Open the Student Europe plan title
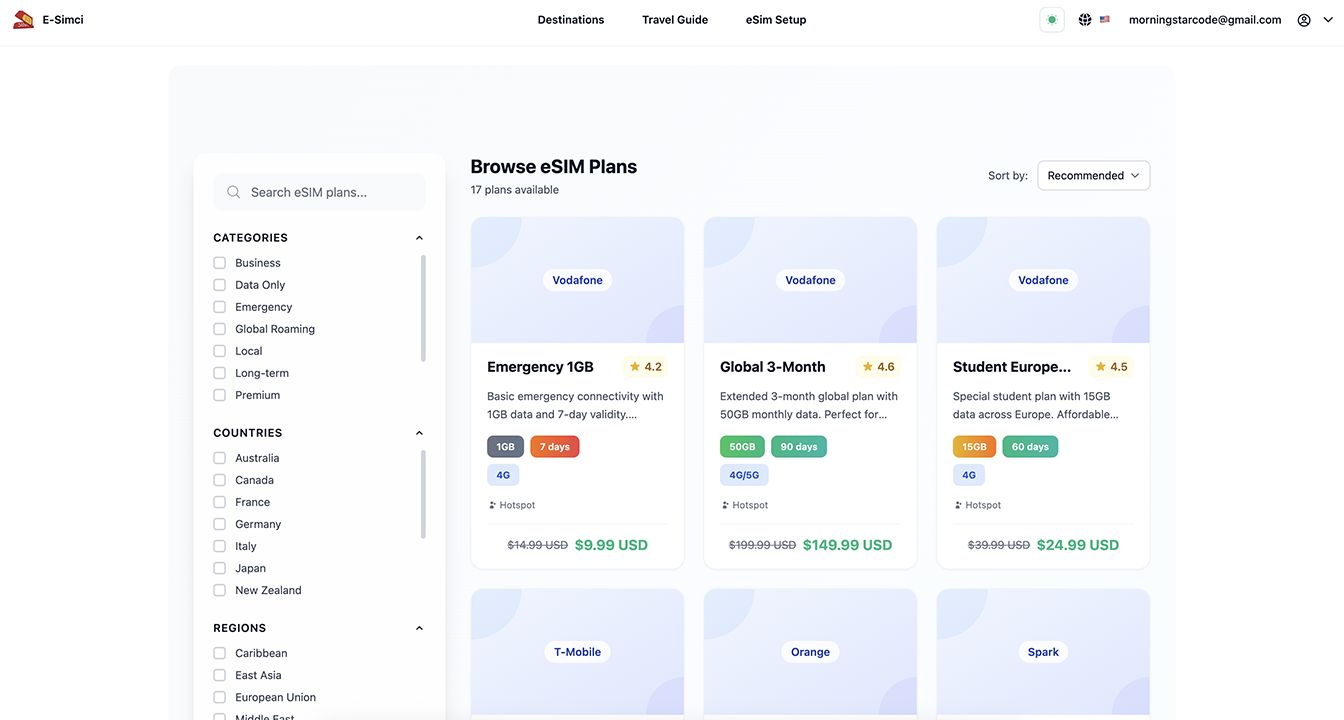 [x=1012, y=367]
